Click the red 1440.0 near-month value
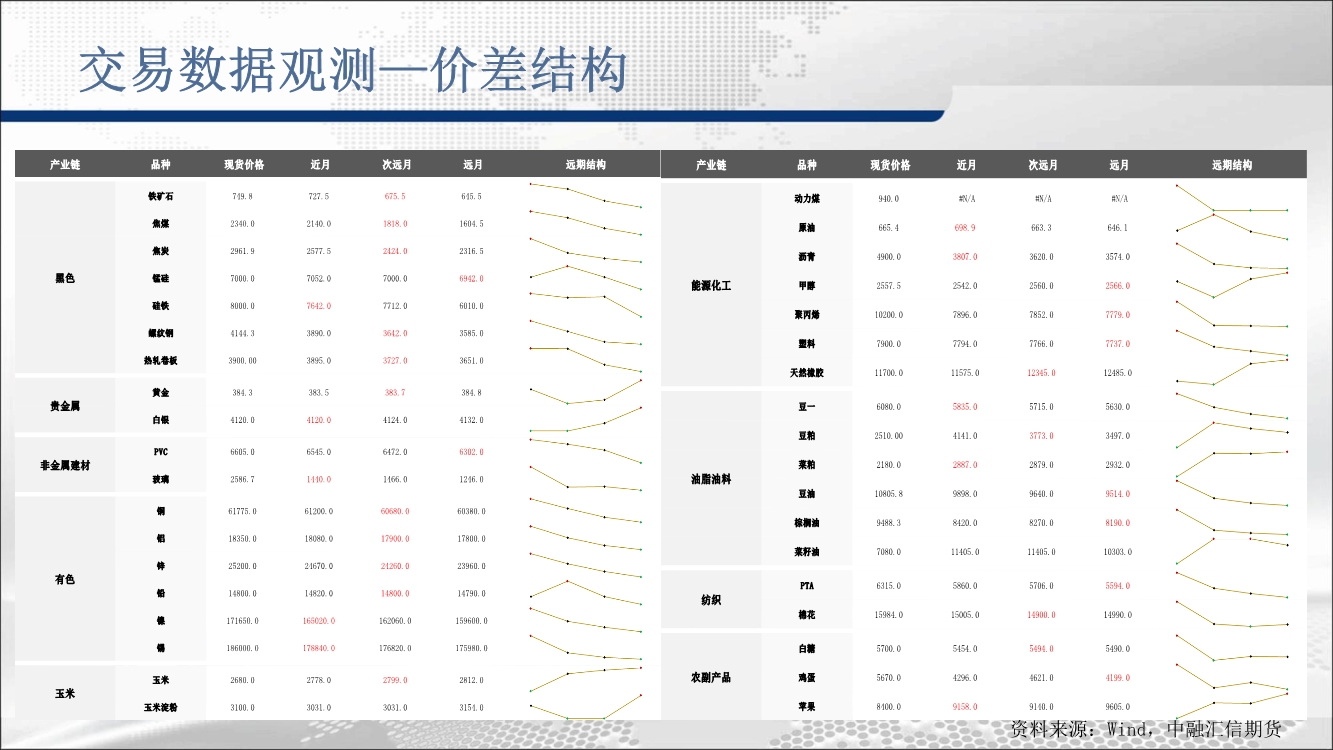The image size is (1333, 750). click(x=320, y=480)
